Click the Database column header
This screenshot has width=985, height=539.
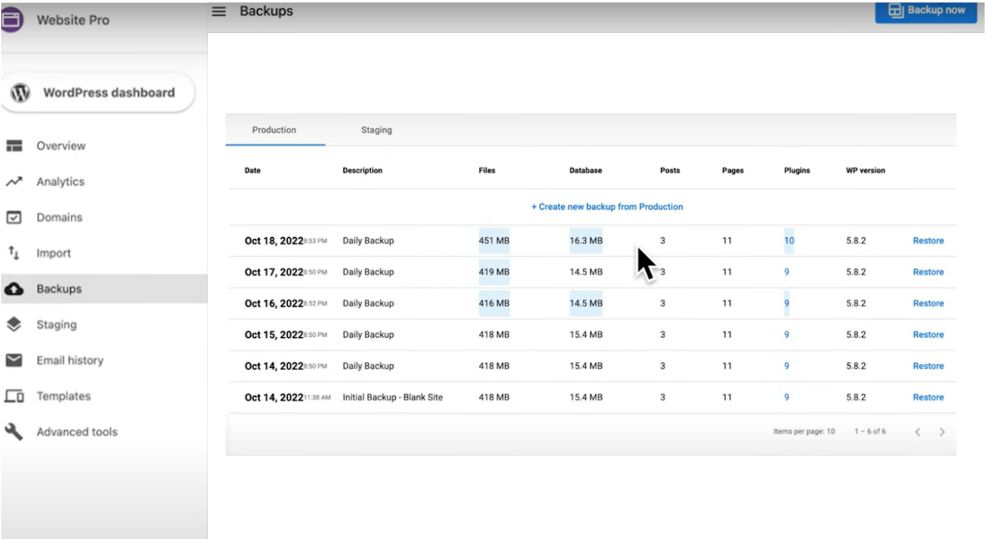585,170
